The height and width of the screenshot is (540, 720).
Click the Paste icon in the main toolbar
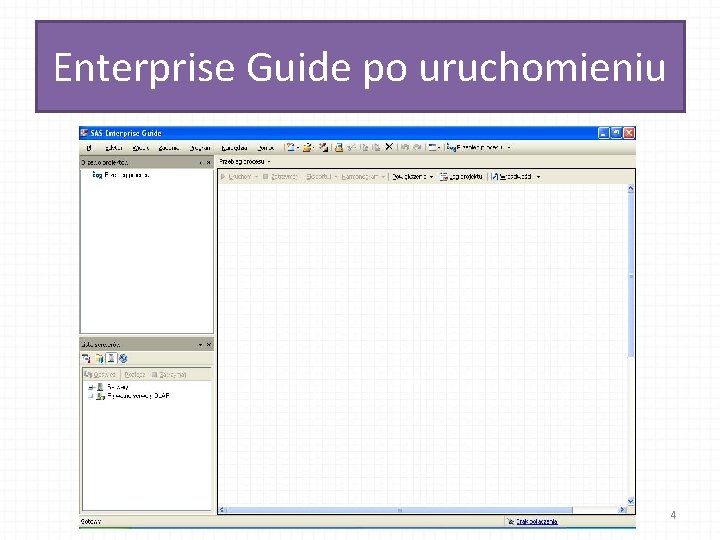(x=376, y=147)
